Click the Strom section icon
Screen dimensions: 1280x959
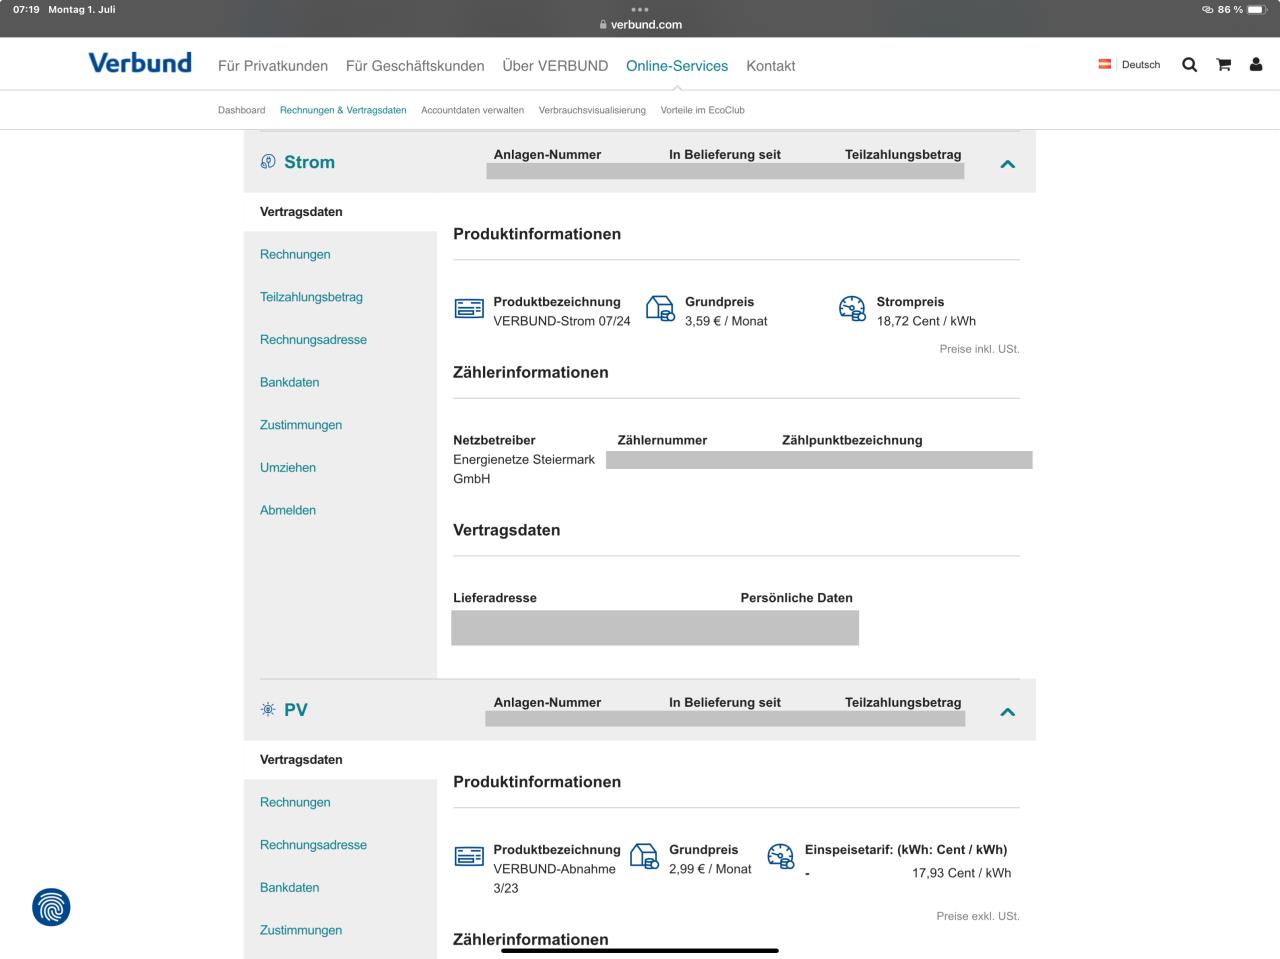point(267,162)
